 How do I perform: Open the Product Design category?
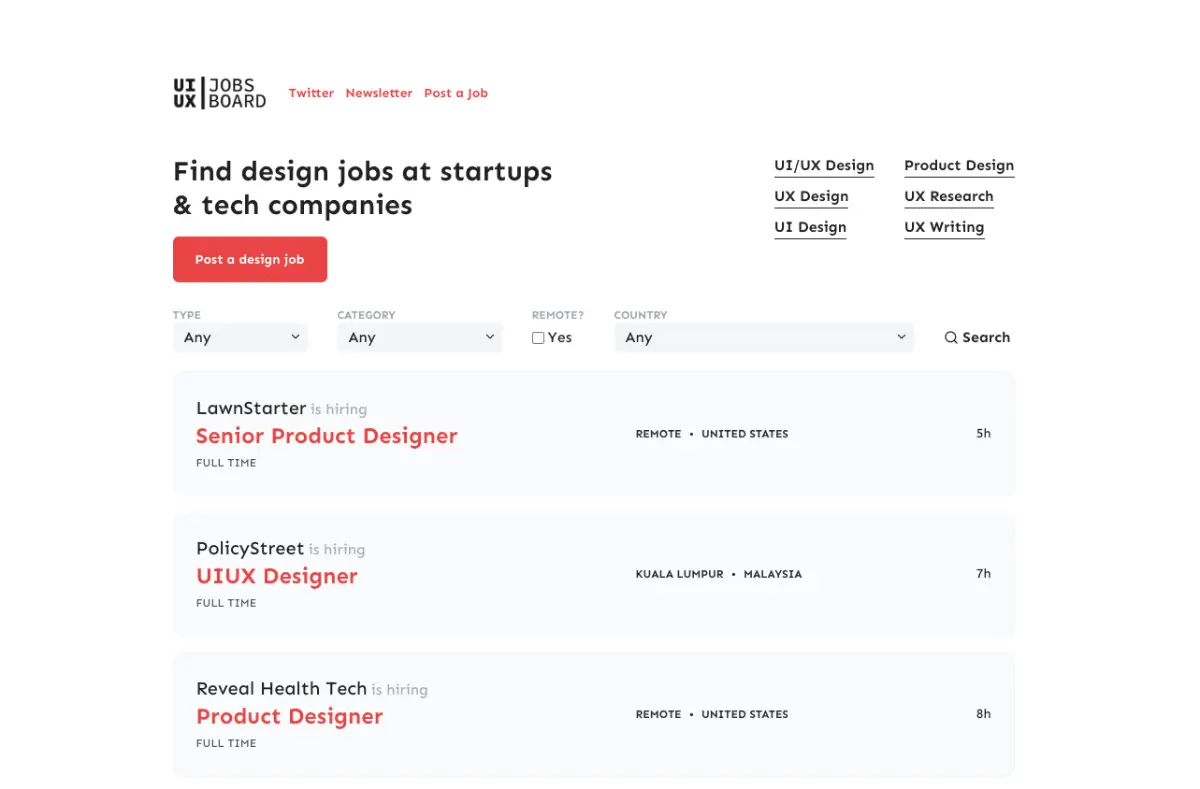point(958,165)
